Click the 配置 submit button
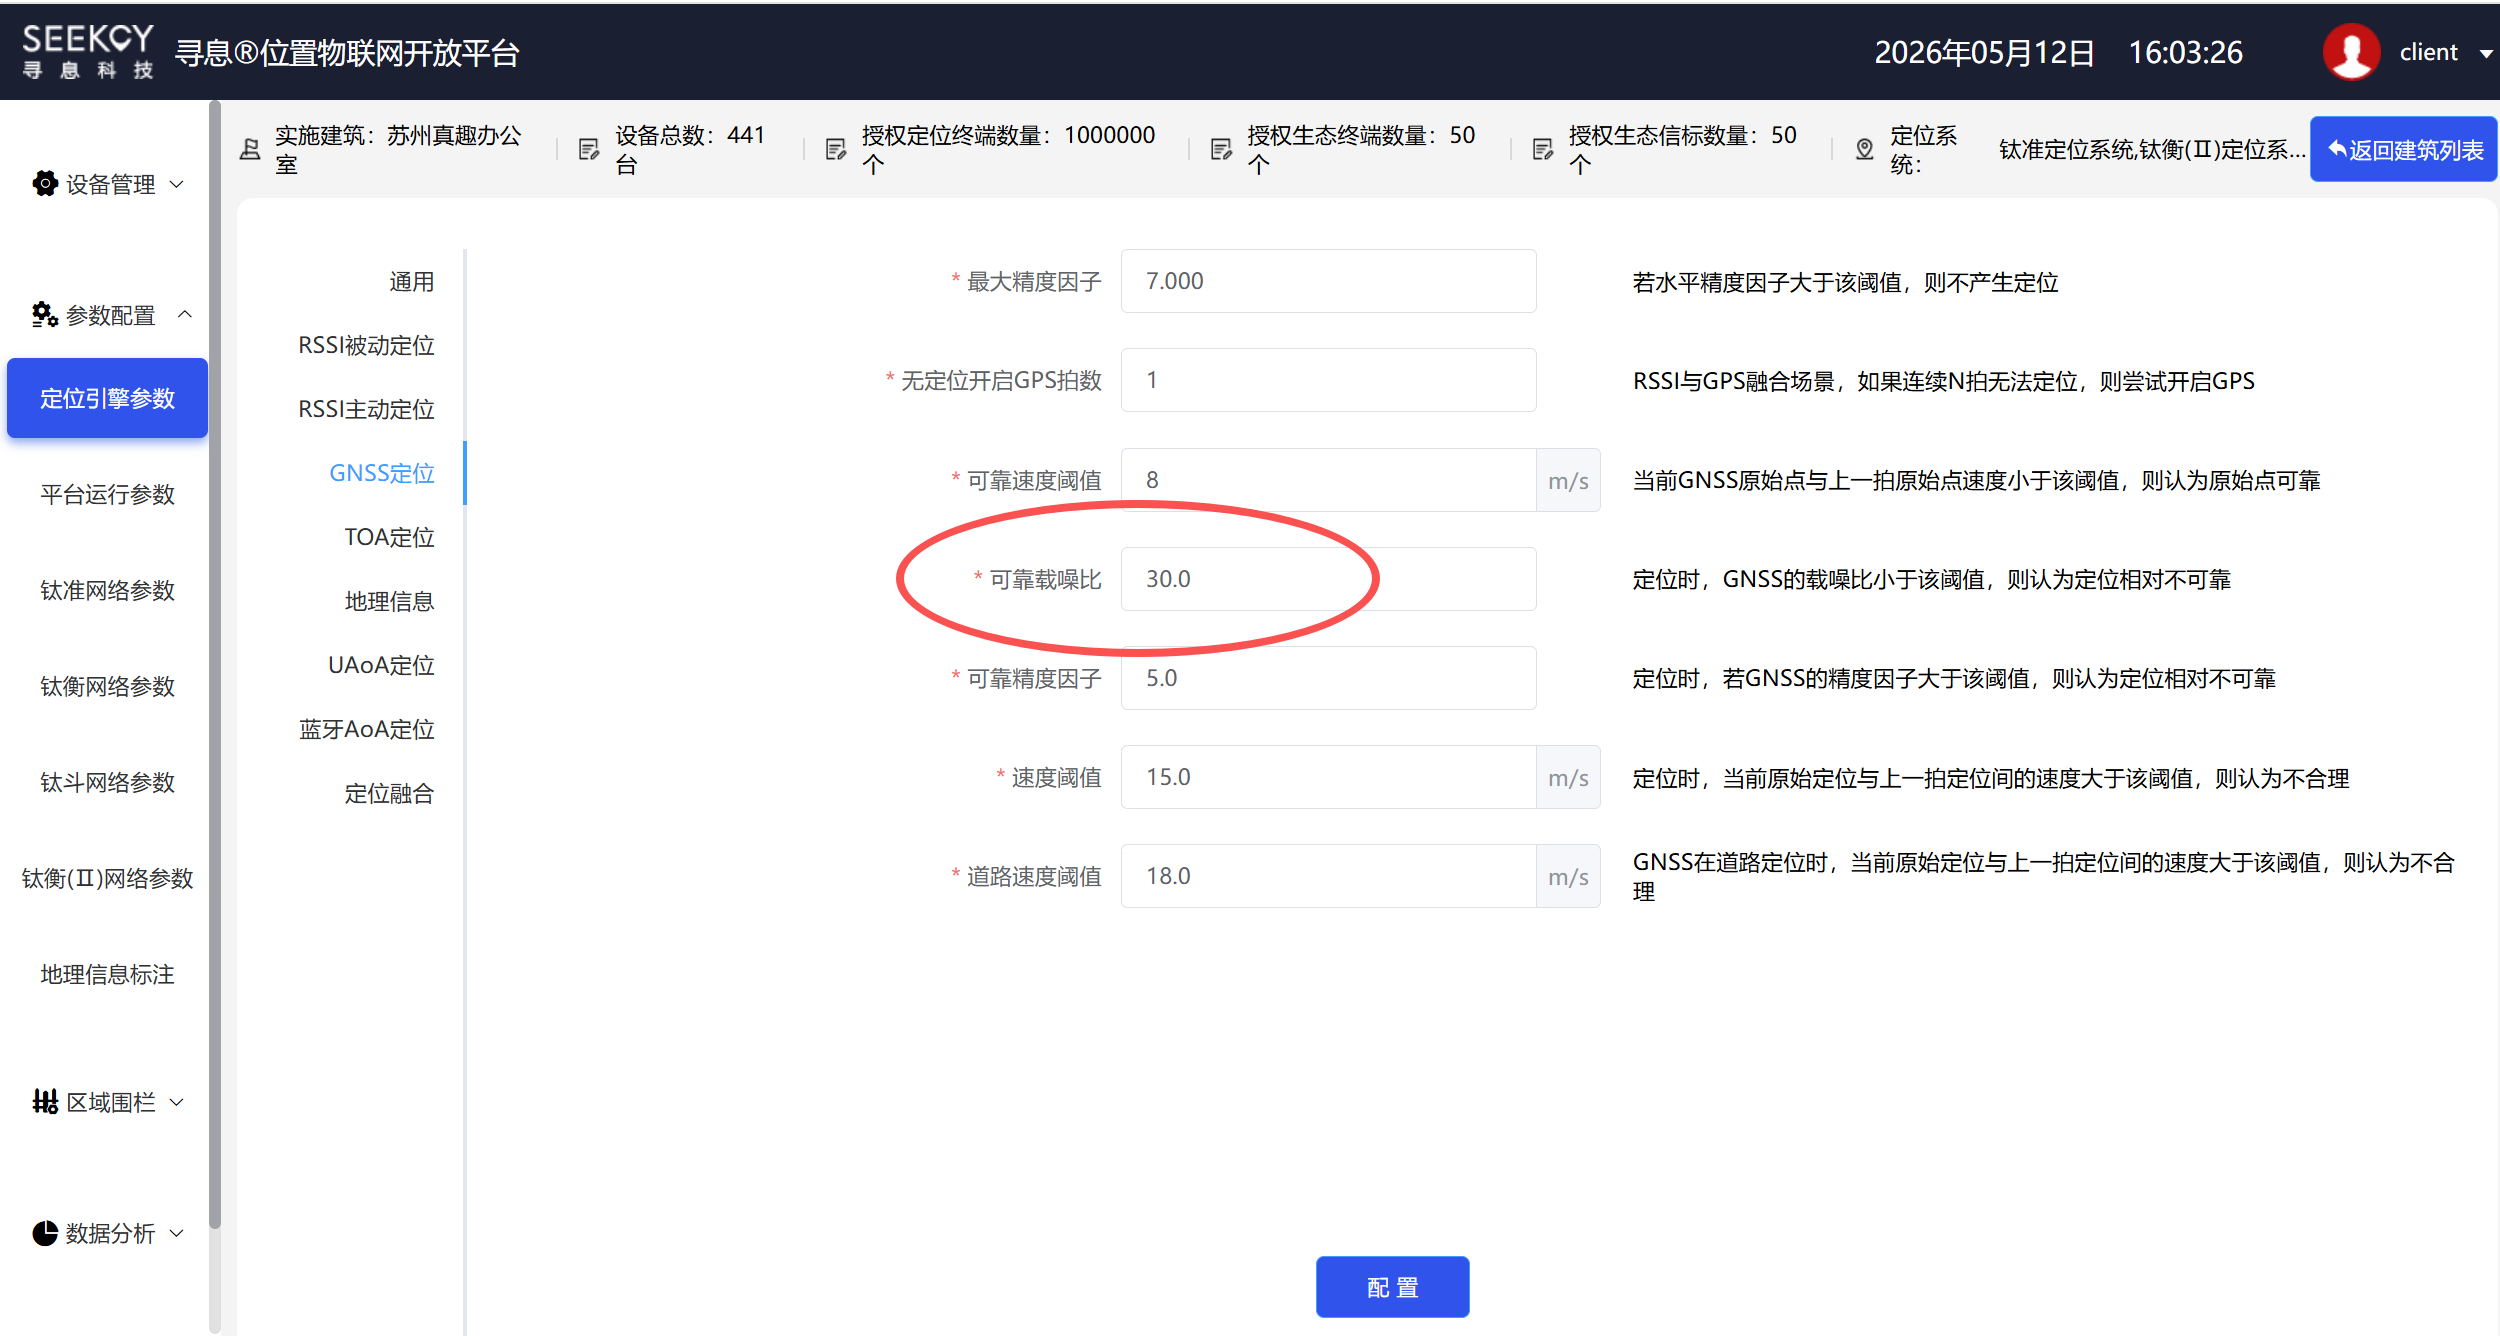 pyautogui.click(x=1392, y=1287)
